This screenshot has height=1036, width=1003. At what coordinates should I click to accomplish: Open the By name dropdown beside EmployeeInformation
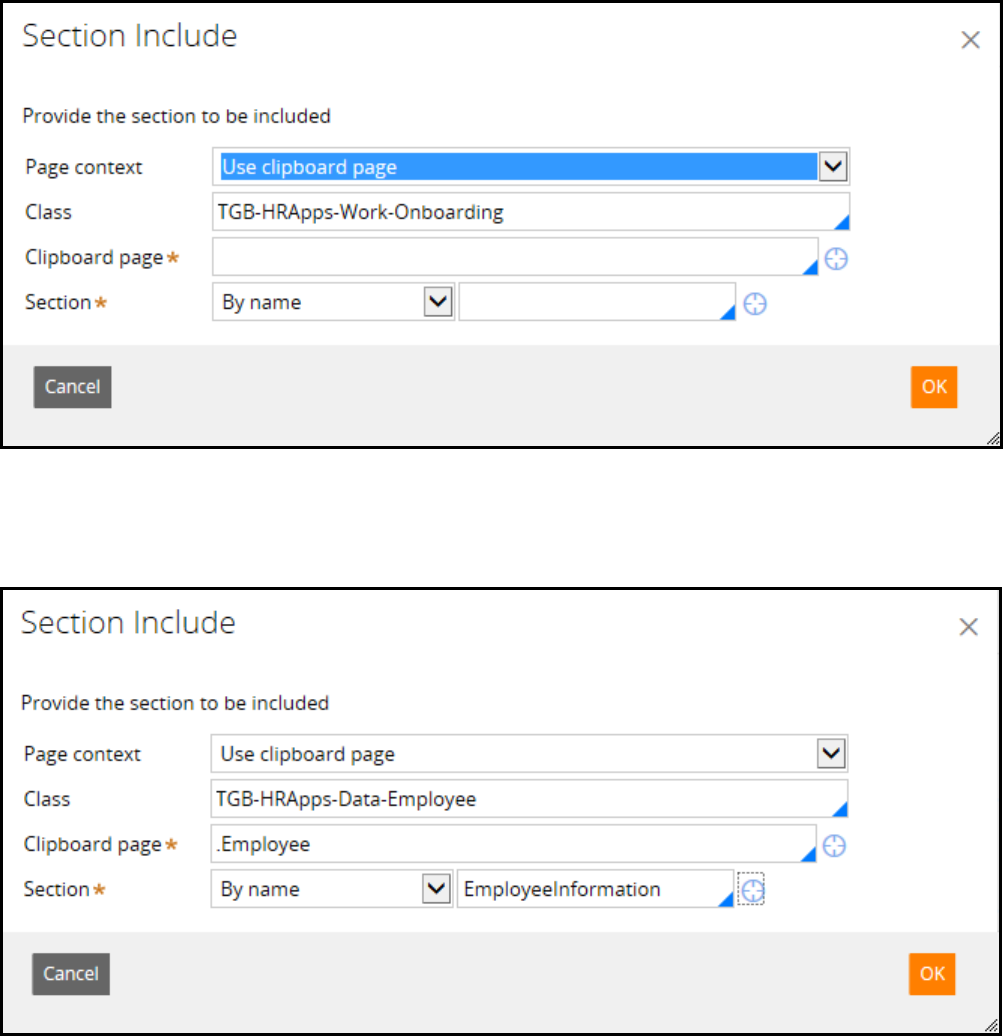coord(436,889)
